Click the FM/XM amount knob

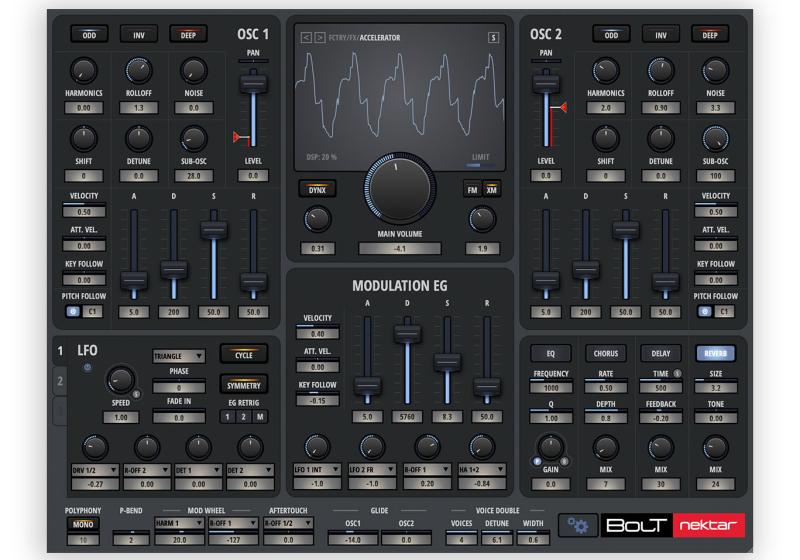[x=482, y=219]
